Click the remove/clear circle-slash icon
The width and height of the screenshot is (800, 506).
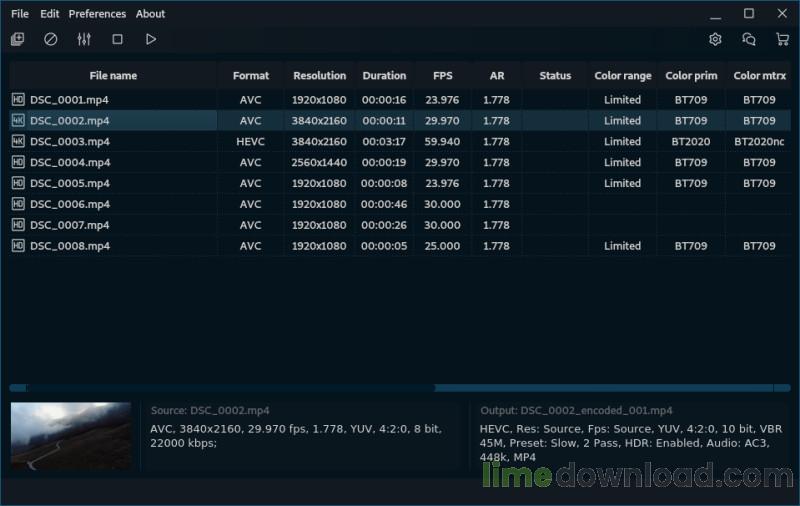(x=51, y=39)
